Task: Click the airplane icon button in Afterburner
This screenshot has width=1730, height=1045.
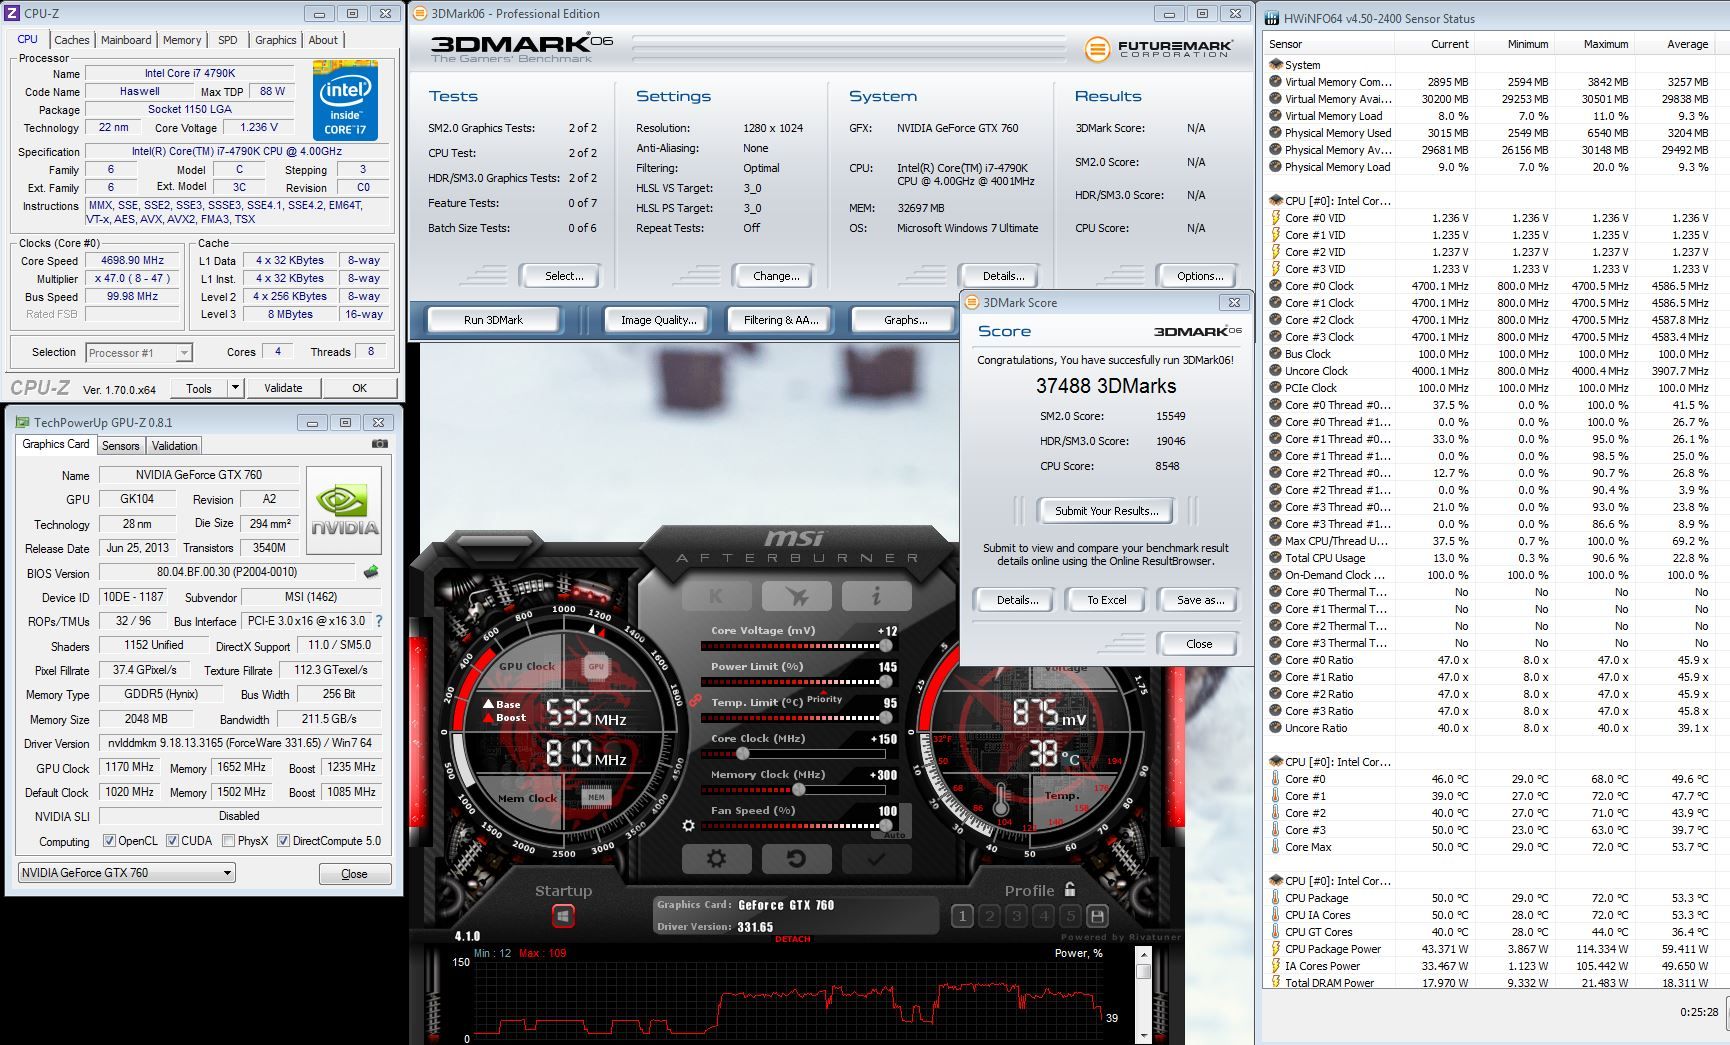Action: [x=796, y=596]
